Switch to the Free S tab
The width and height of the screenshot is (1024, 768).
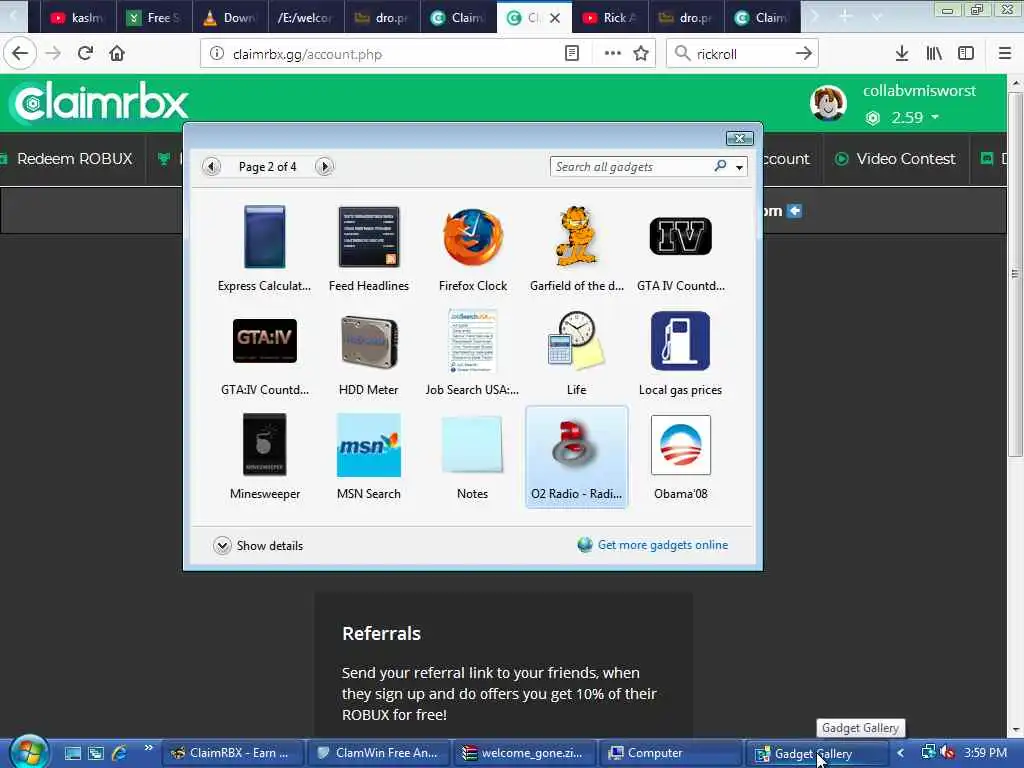click(x=154, y=18)
